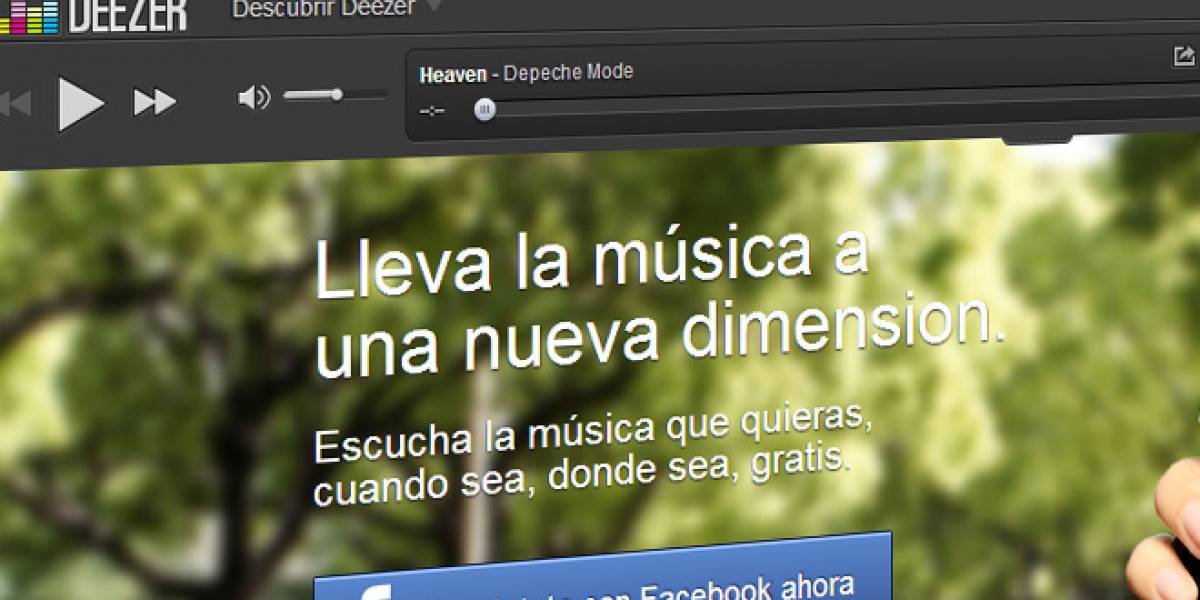Viewport: 1200px width, 600px height.
Task: Click the elapsed time indicator
Action: coord(432,110)
